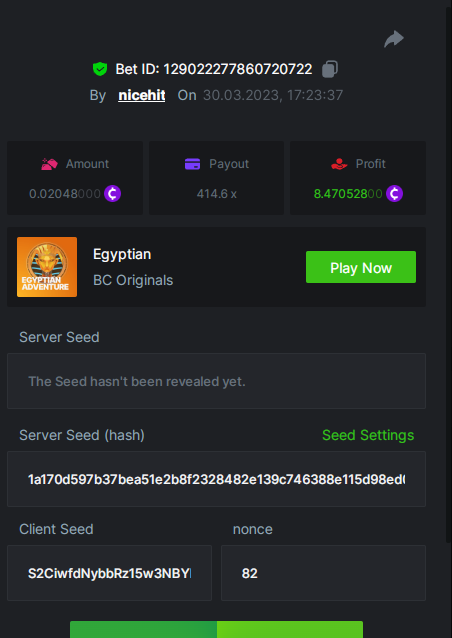Click the red Profit hand icon
The width and height of the screenshot is (452, 638).
[339, 164]
